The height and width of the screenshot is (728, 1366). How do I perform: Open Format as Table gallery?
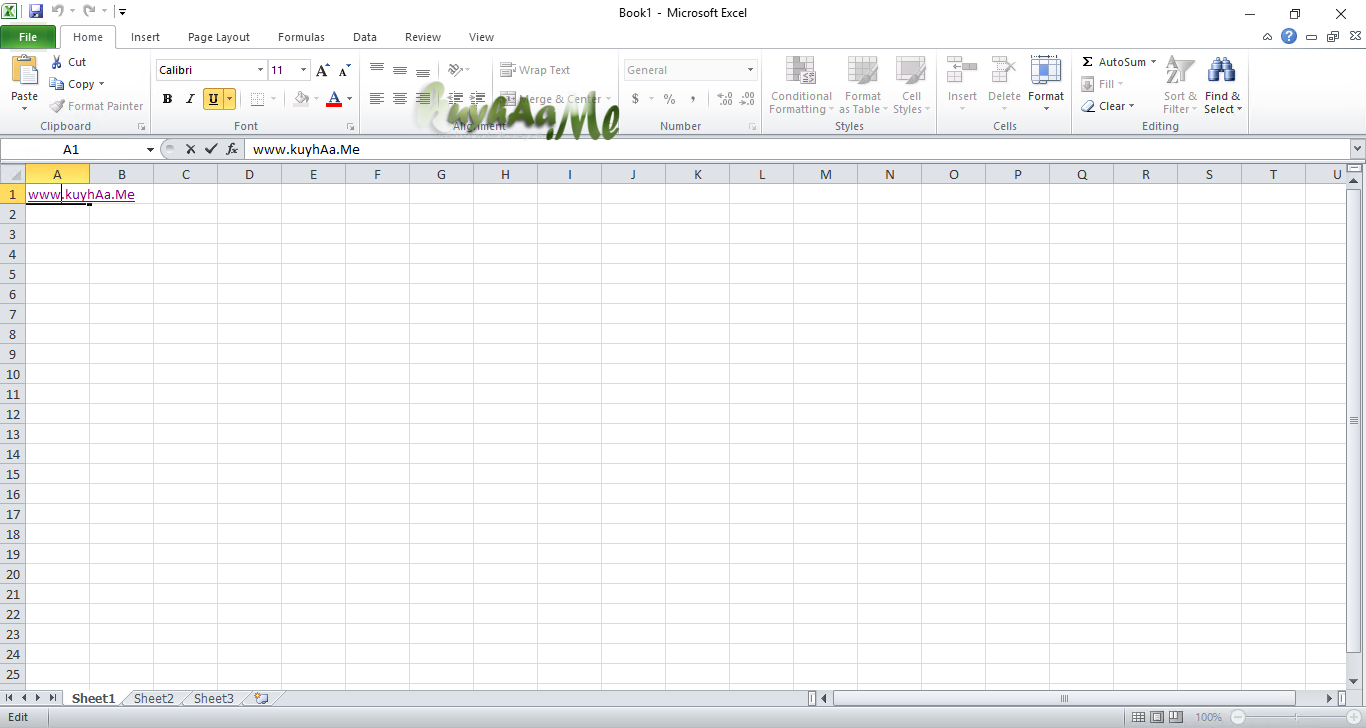pos(862,85)
